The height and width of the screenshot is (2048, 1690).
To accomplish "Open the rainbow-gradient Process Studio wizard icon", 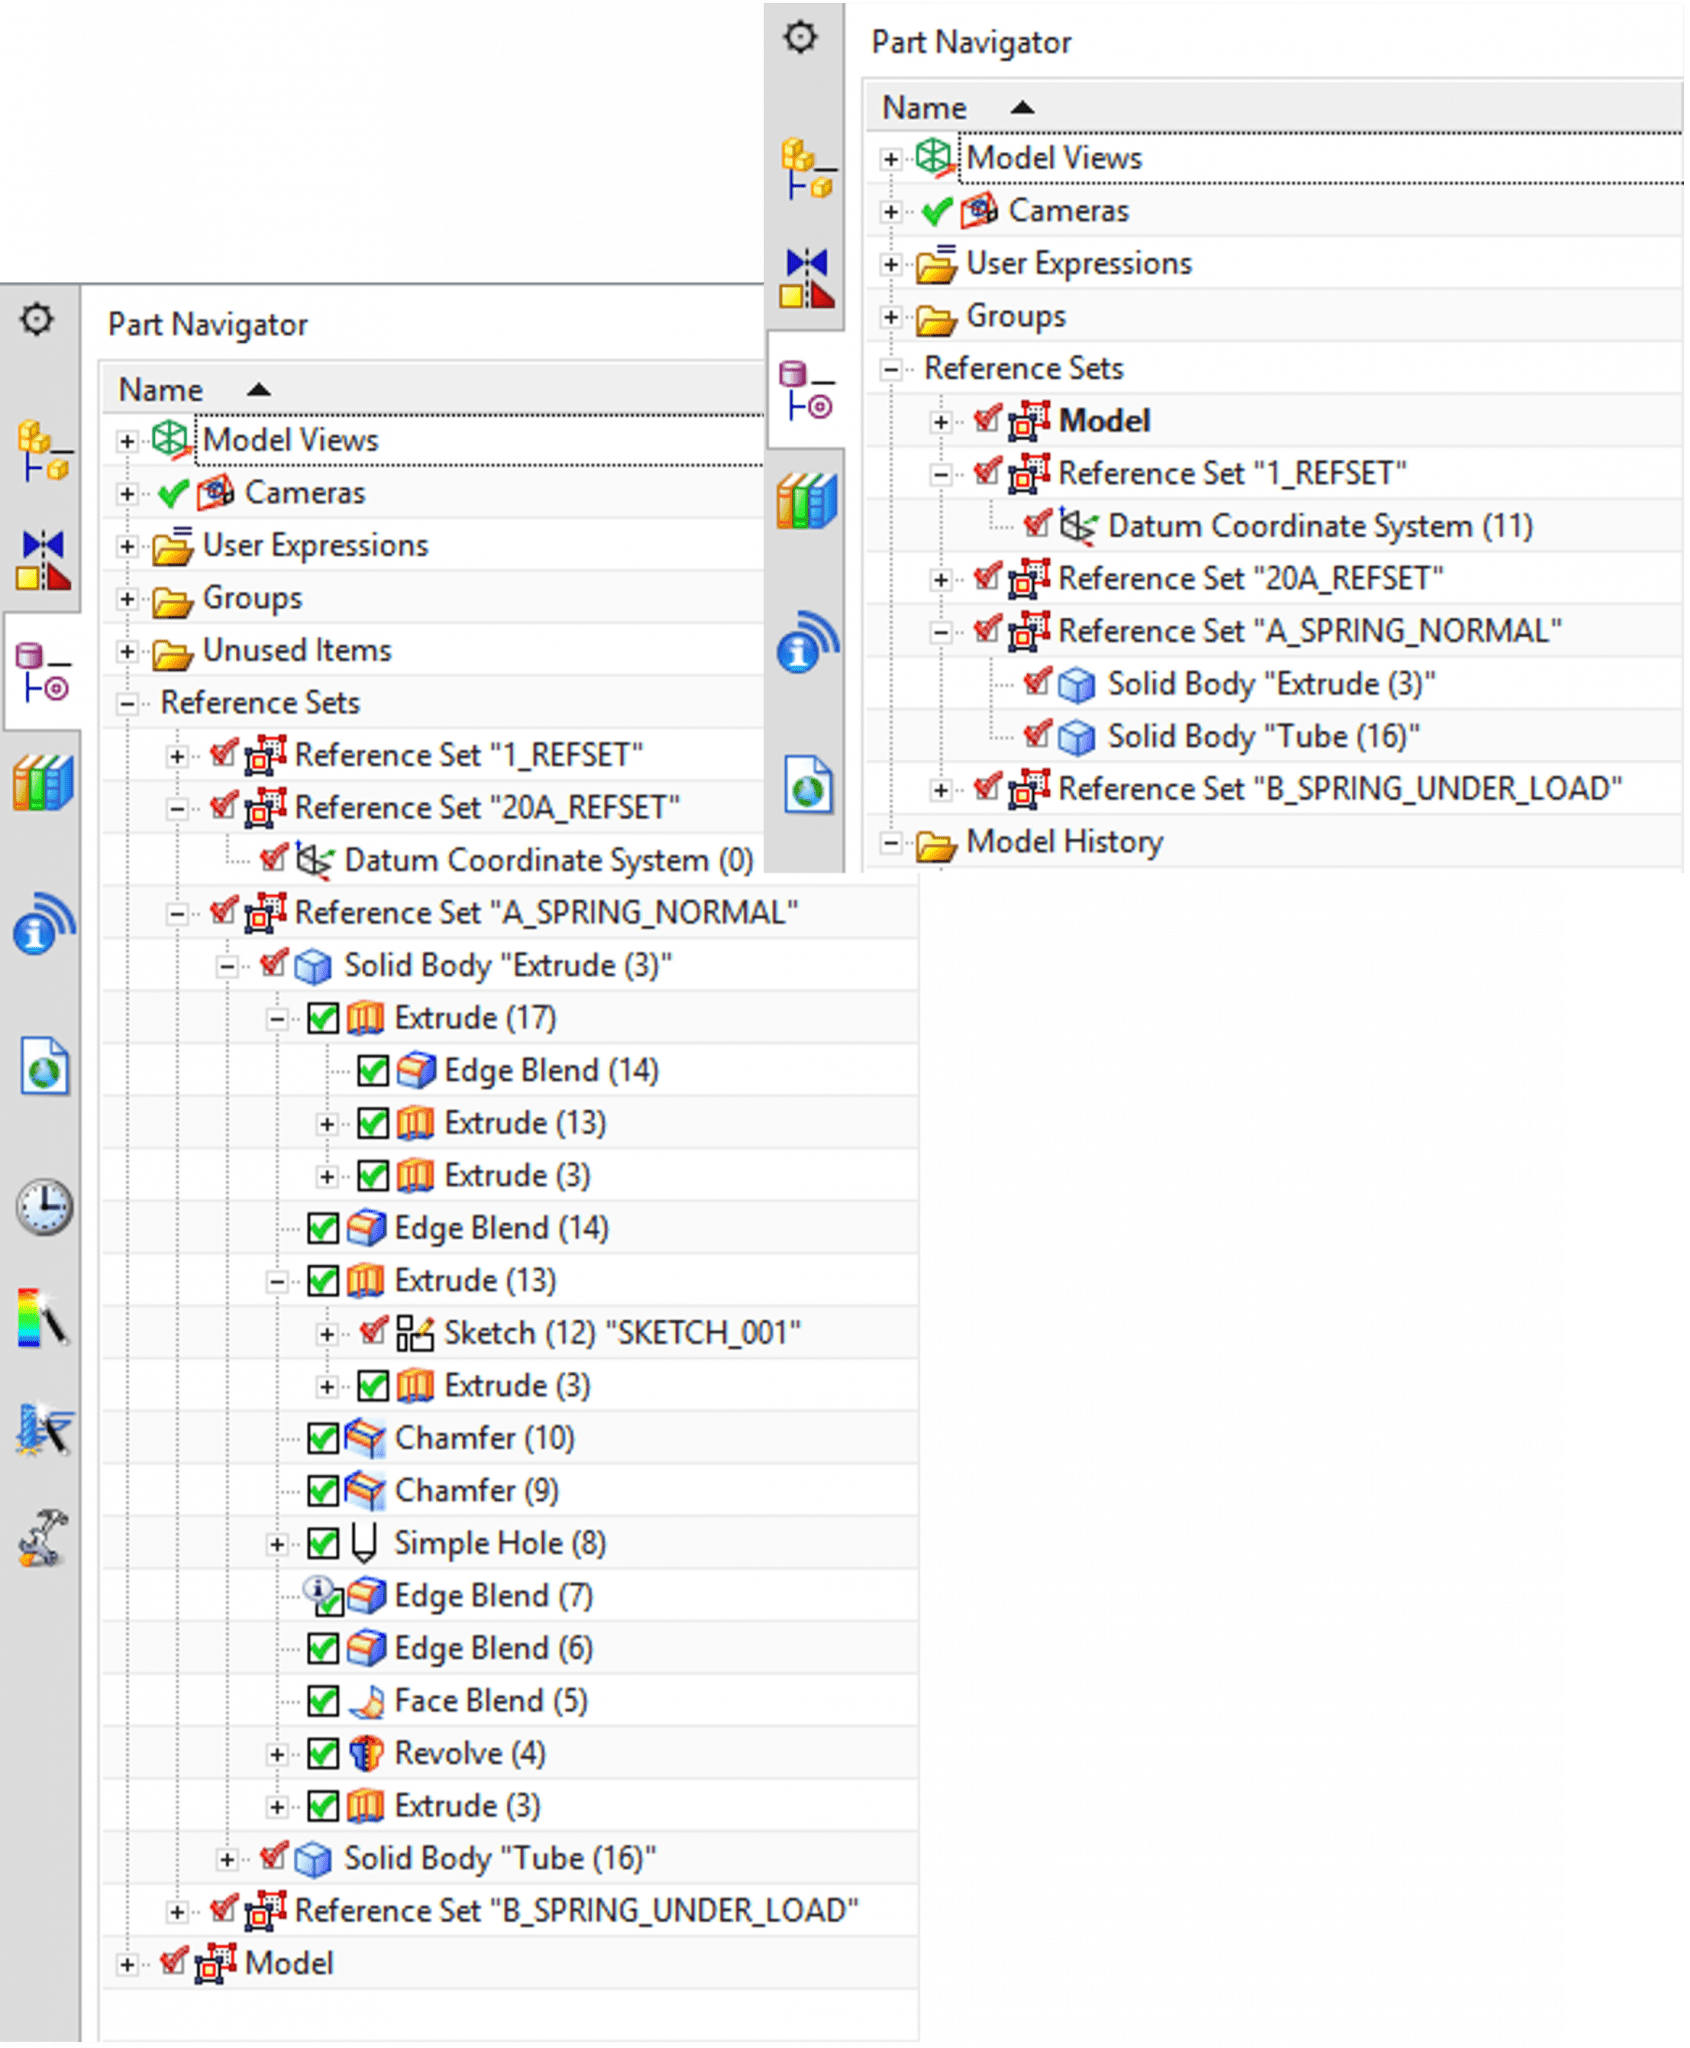I will point(43,1318).
